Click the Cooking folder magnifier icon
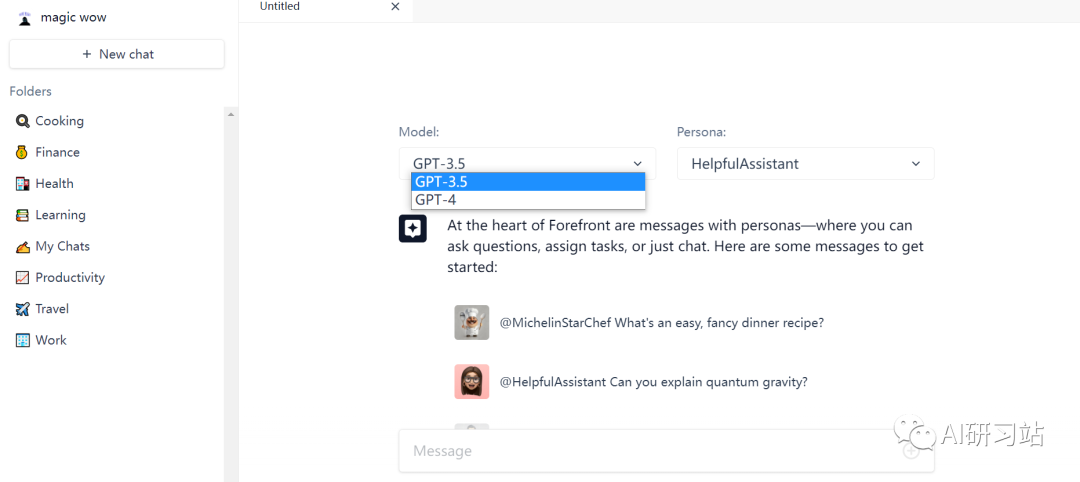This screenshot has width=1080, height=482. tap(23, 121)
